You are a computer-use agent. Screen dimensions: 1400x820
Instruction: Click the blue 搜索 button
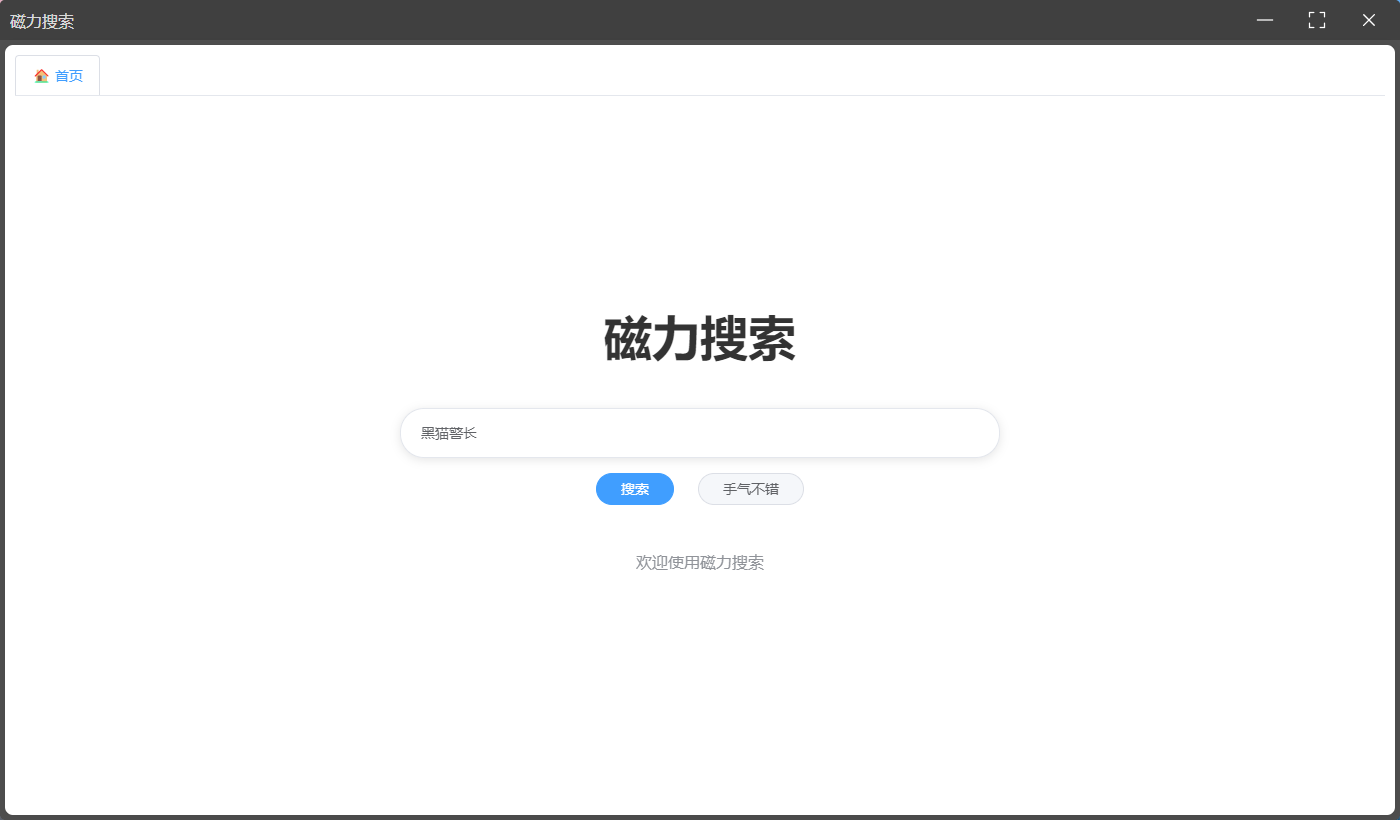[x=634, y=489]
